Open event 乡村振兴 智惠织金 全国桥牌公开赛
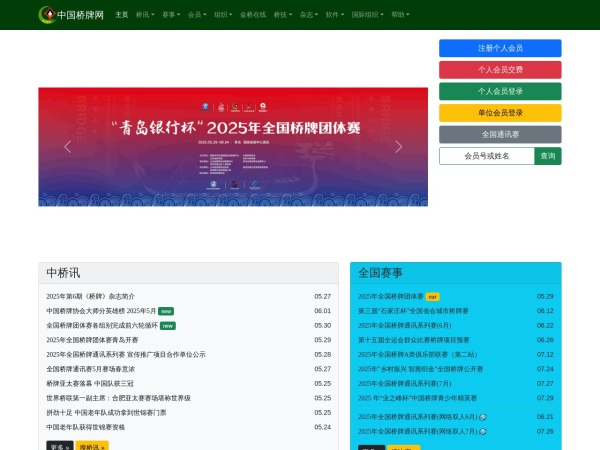Screen dimensions: 600x450 pyautogui.click(x=421, y=369)
